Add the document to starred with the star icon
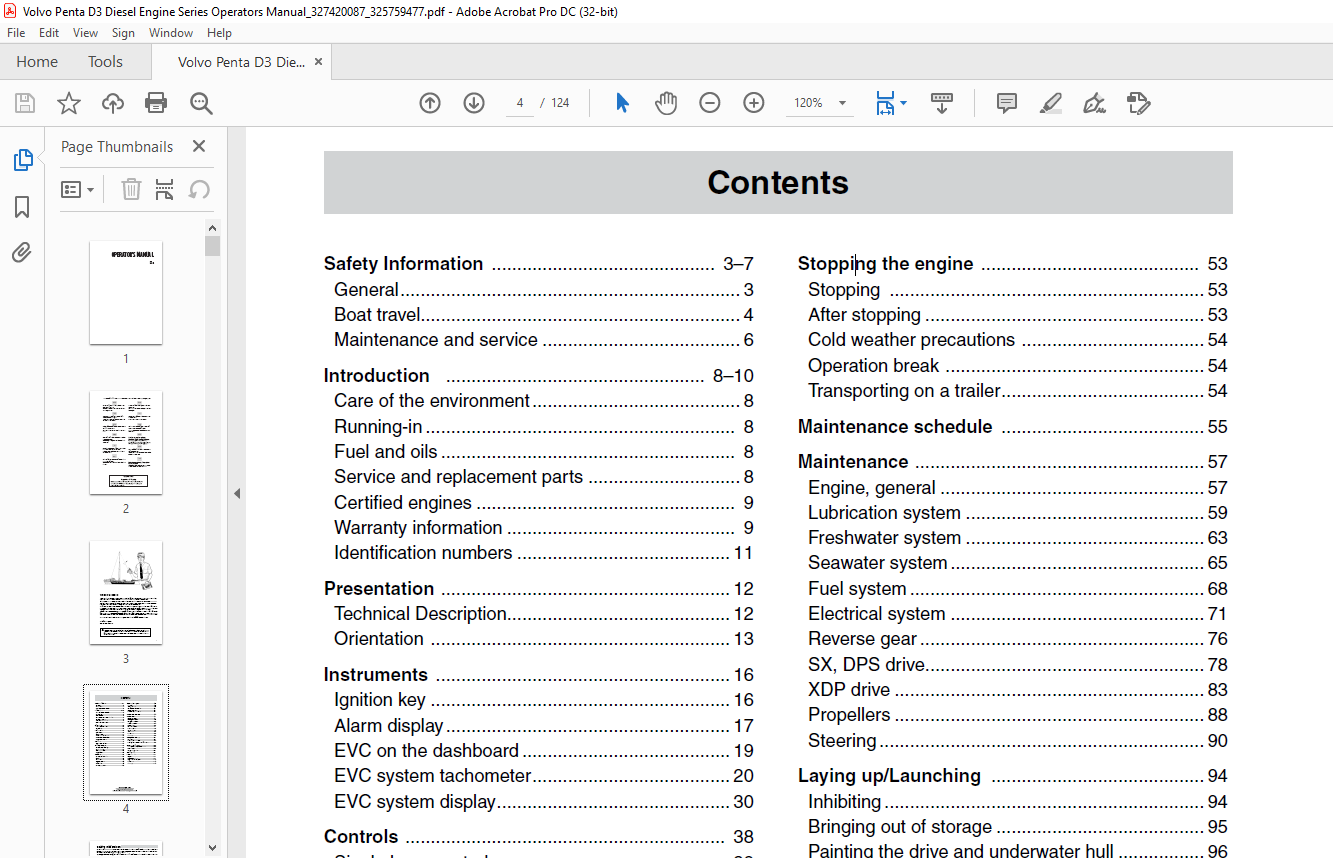The height and width of the screenshot is (858, 1333). tap(68, 103)
